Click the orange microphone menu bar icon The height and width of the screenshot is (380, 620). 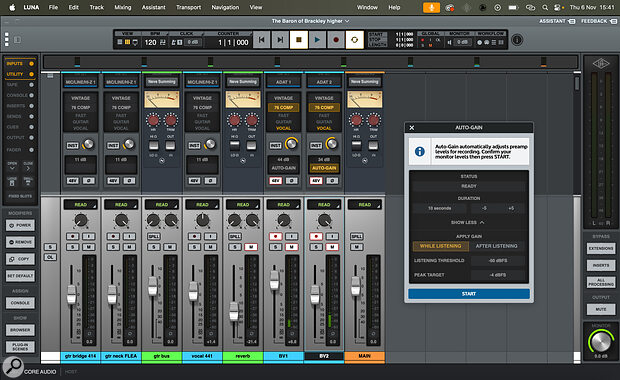point(431,7)
